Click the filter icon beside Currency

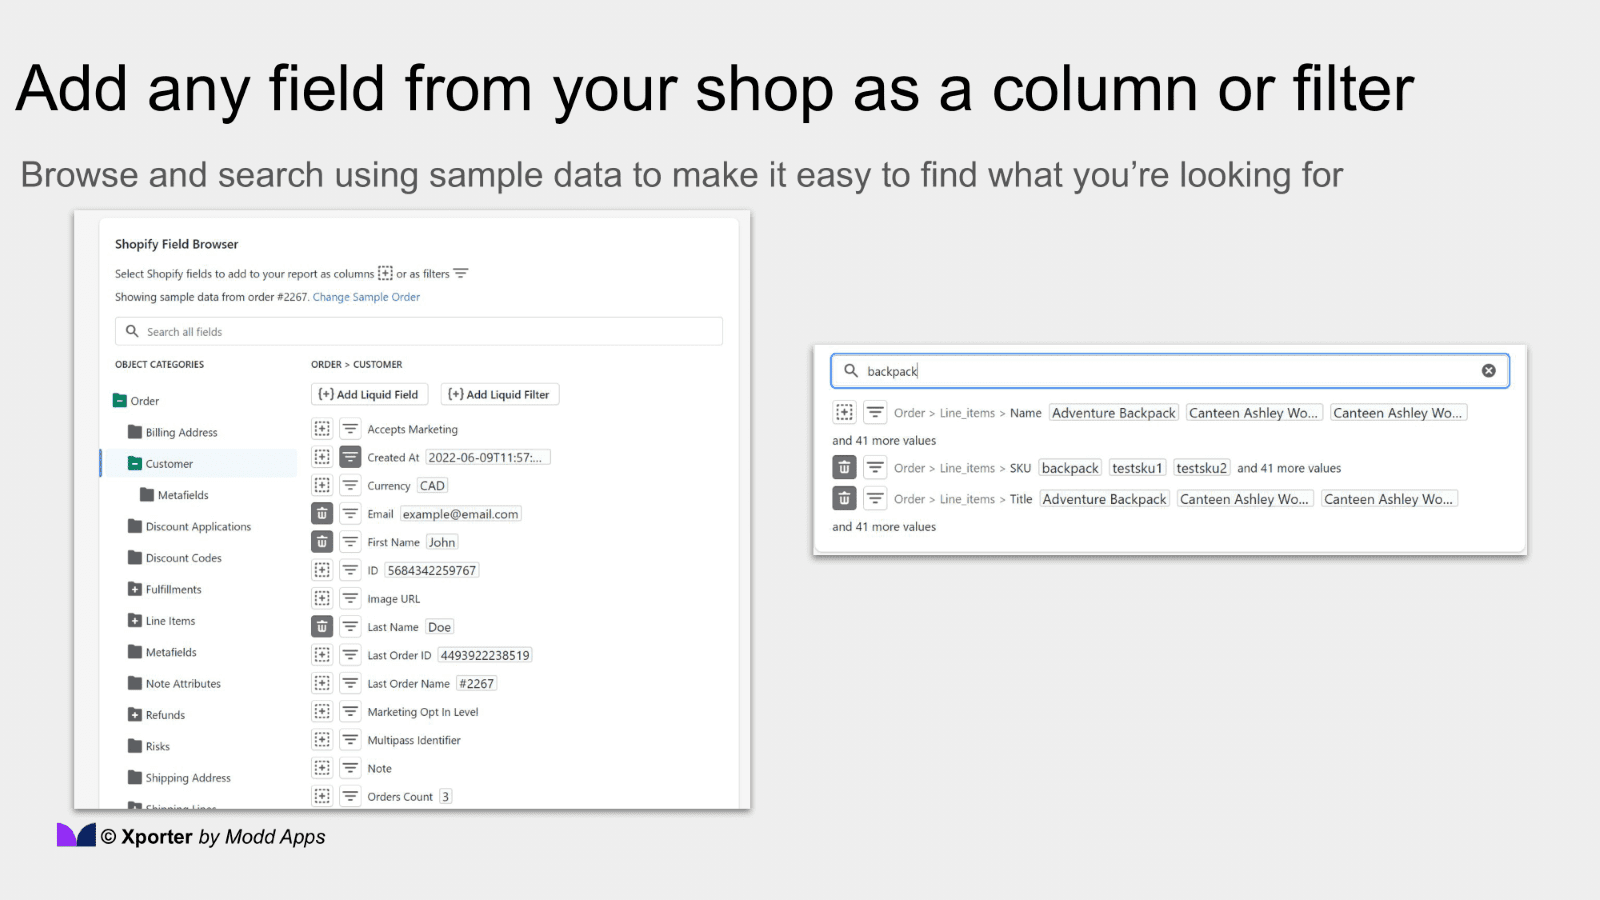(x=351, y=485)
